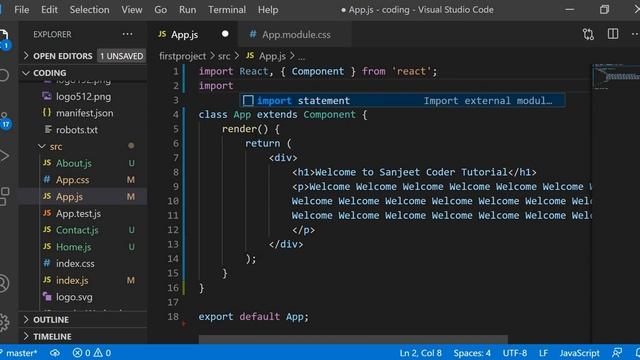Open the Go menu
The width and height of the screenshot is (640, 360).
tap(160, 9)
